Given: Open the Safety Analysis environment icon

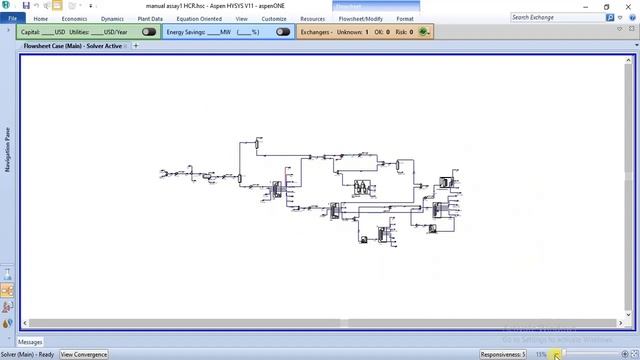Looking at the screenshot, I should point(7,307).
